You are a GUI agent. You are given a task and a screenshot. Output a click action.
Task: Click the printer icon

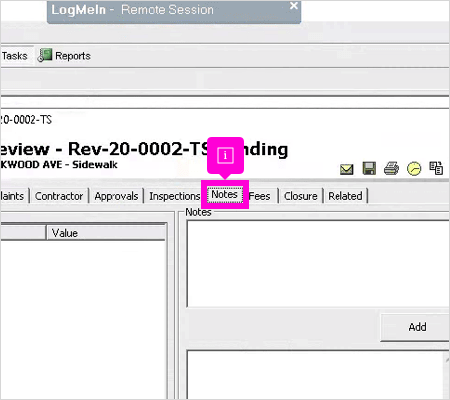point(391,168)
